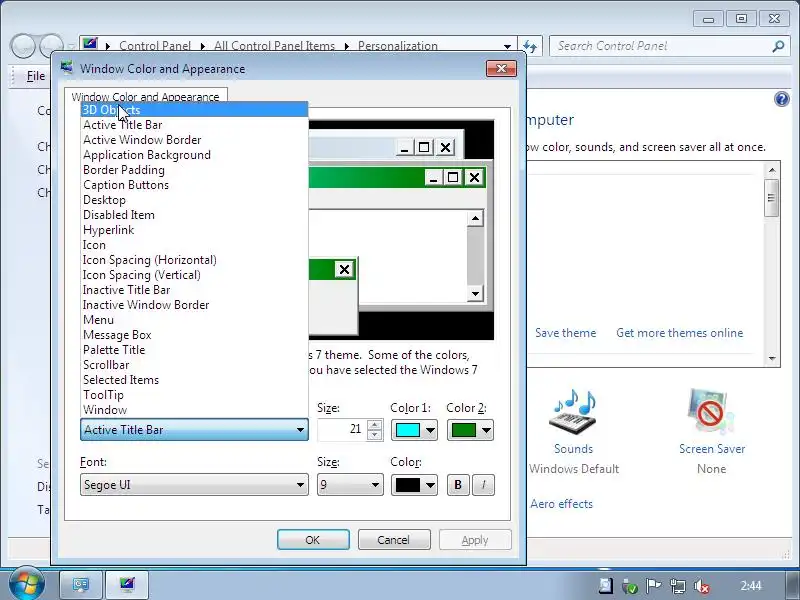Click OK in the dialog
This screenshot has height=600, width=800.
click(x=313, y=540)
